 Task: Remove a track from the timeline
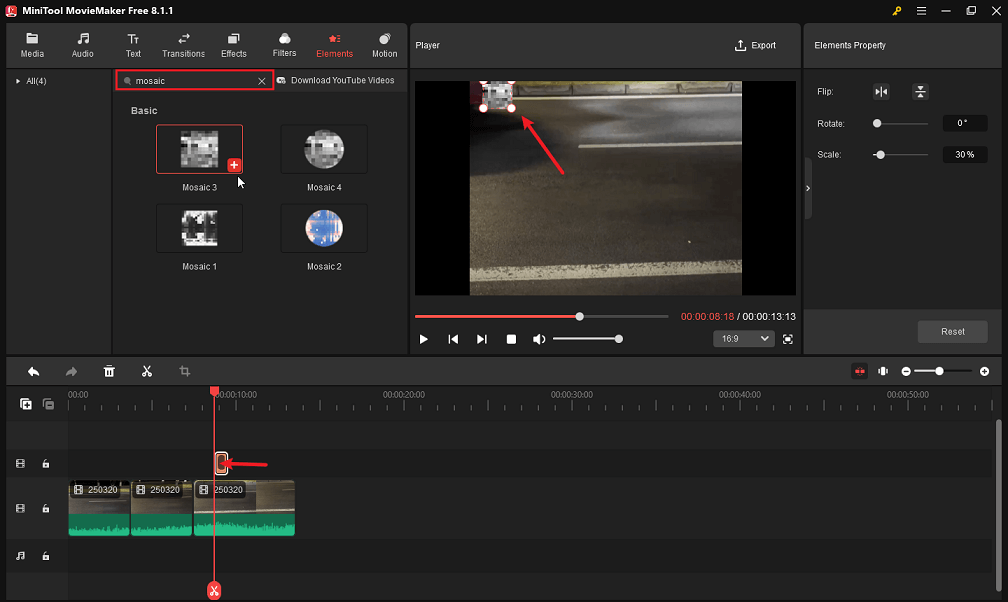48,404
